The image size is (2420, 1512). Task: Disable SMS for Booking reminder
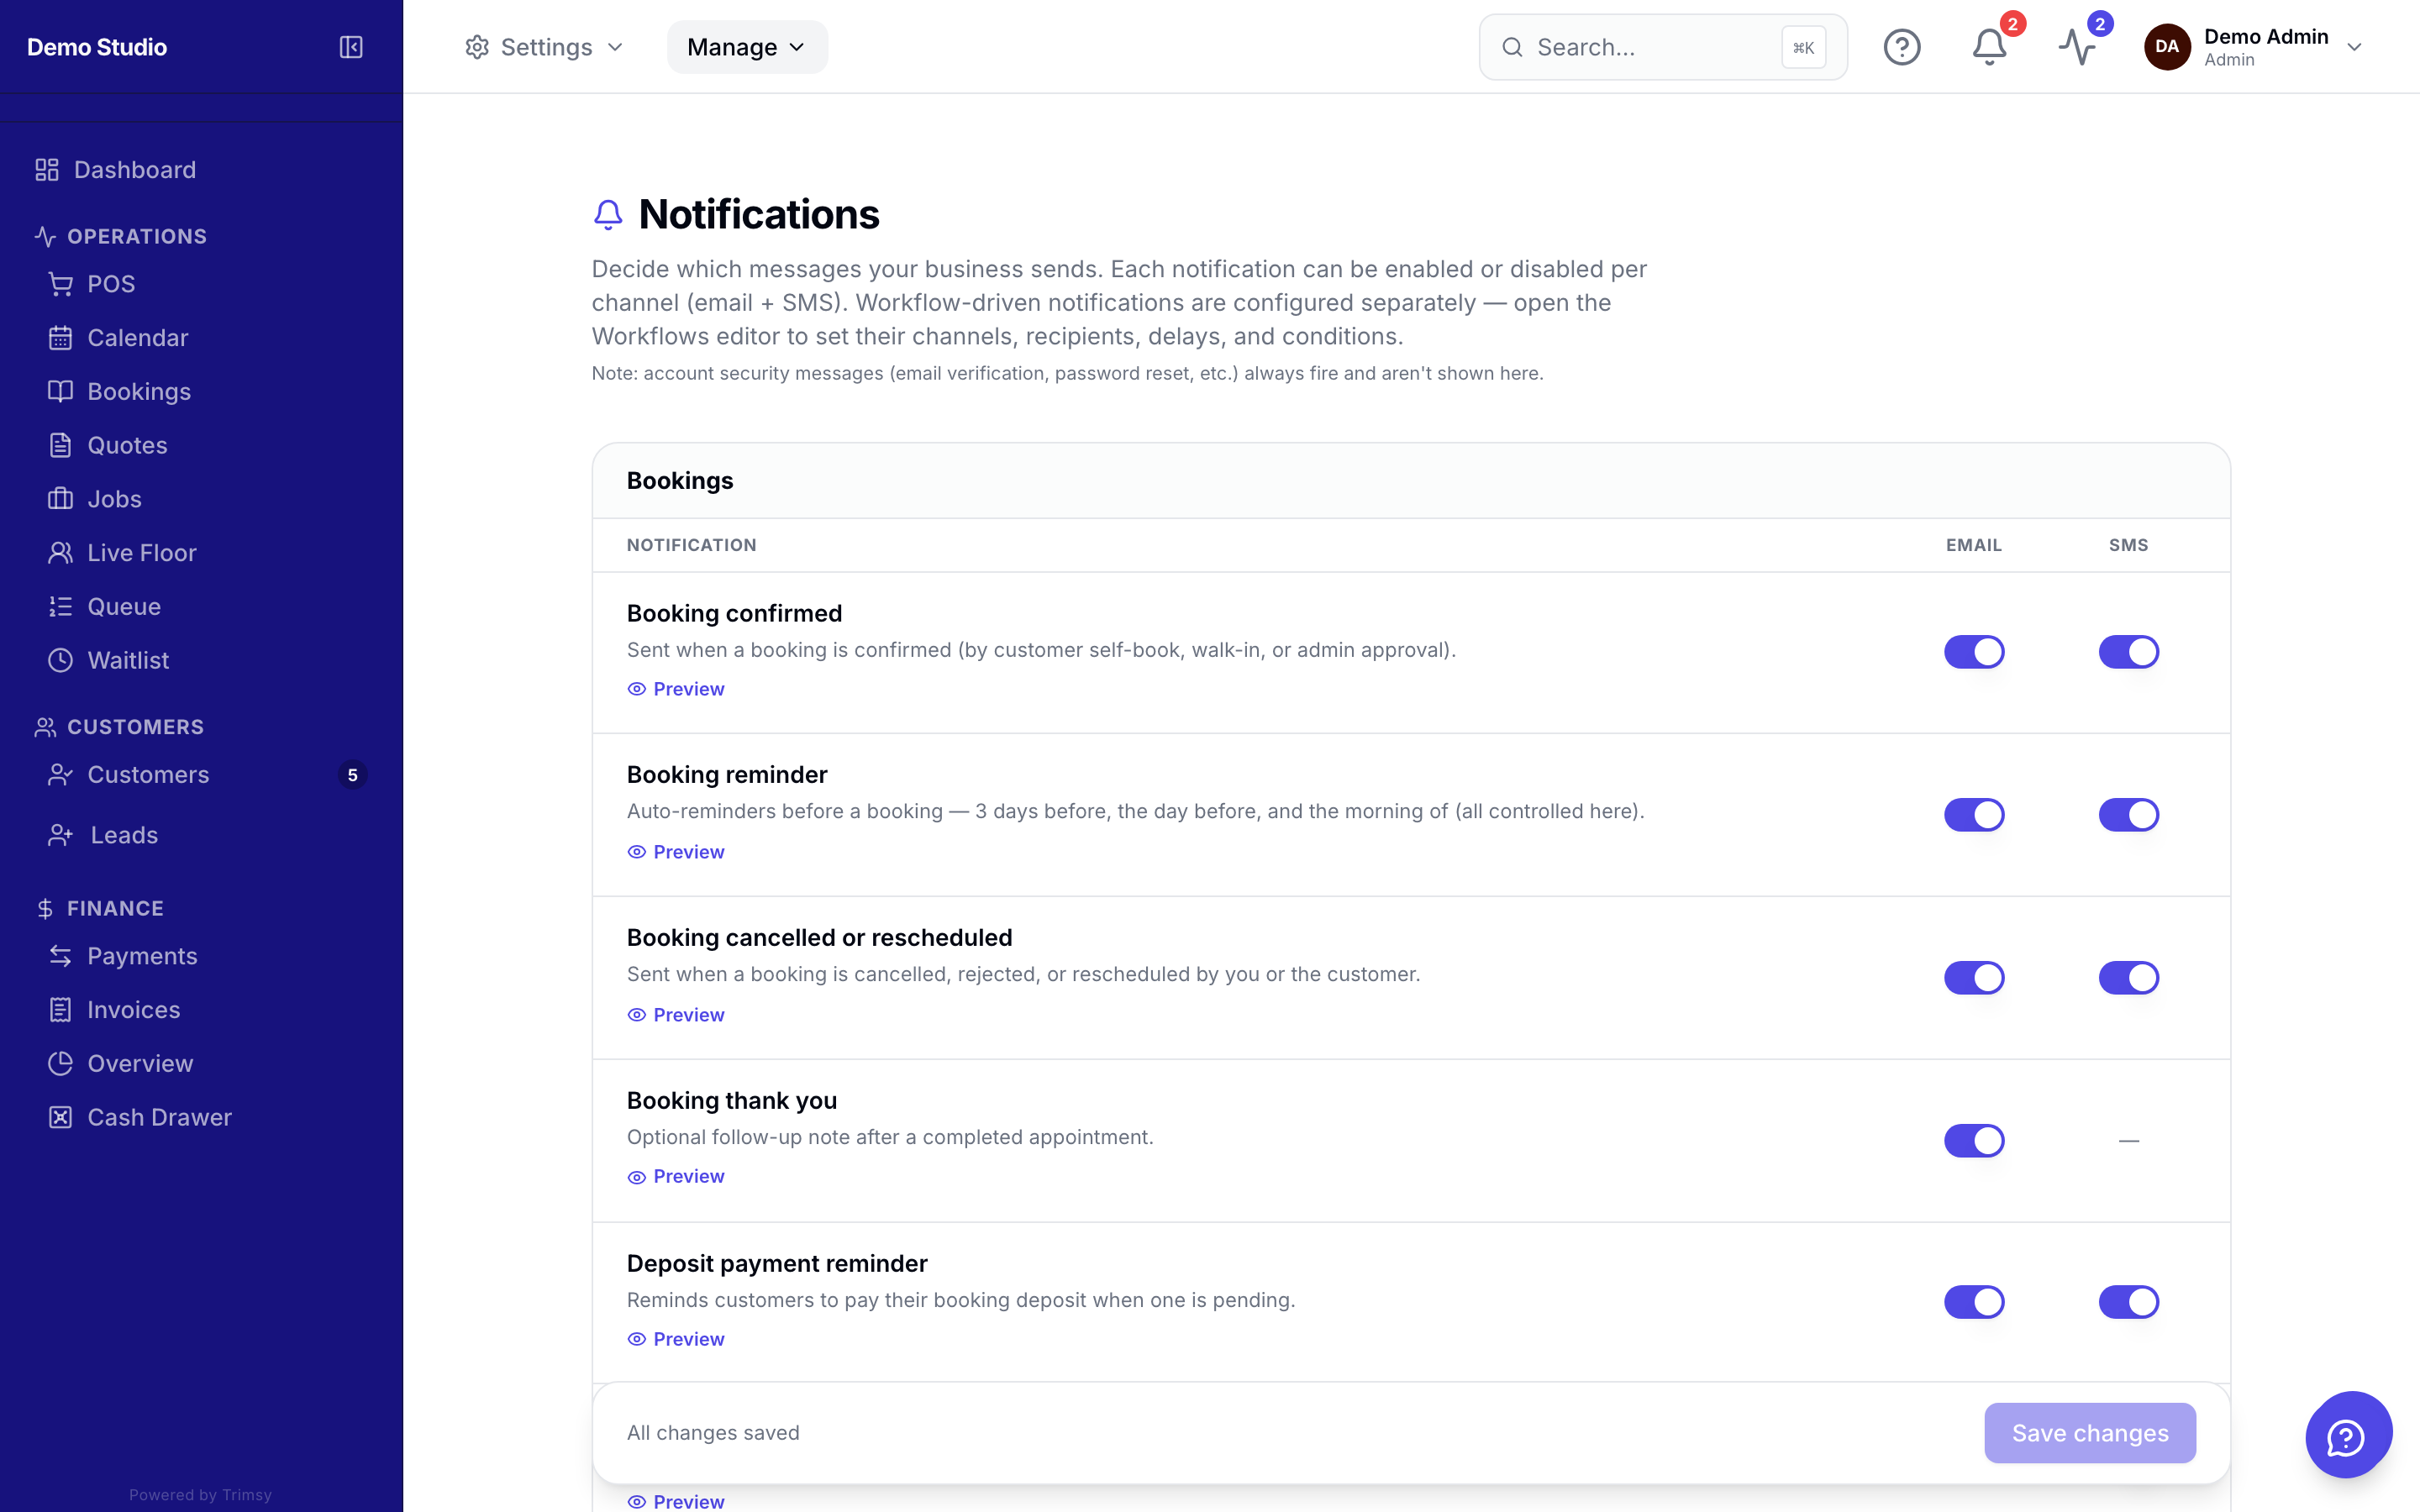click(x=2128, y=815)
